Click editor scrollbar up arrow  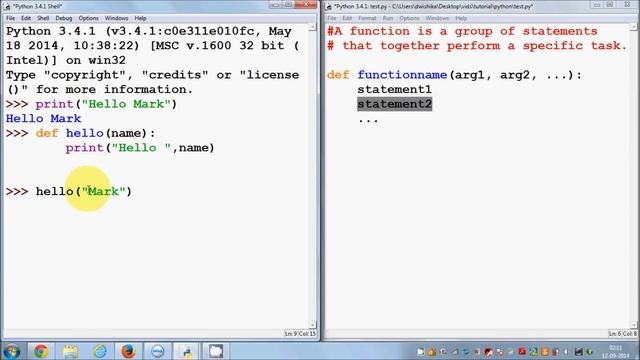[633, 27]
